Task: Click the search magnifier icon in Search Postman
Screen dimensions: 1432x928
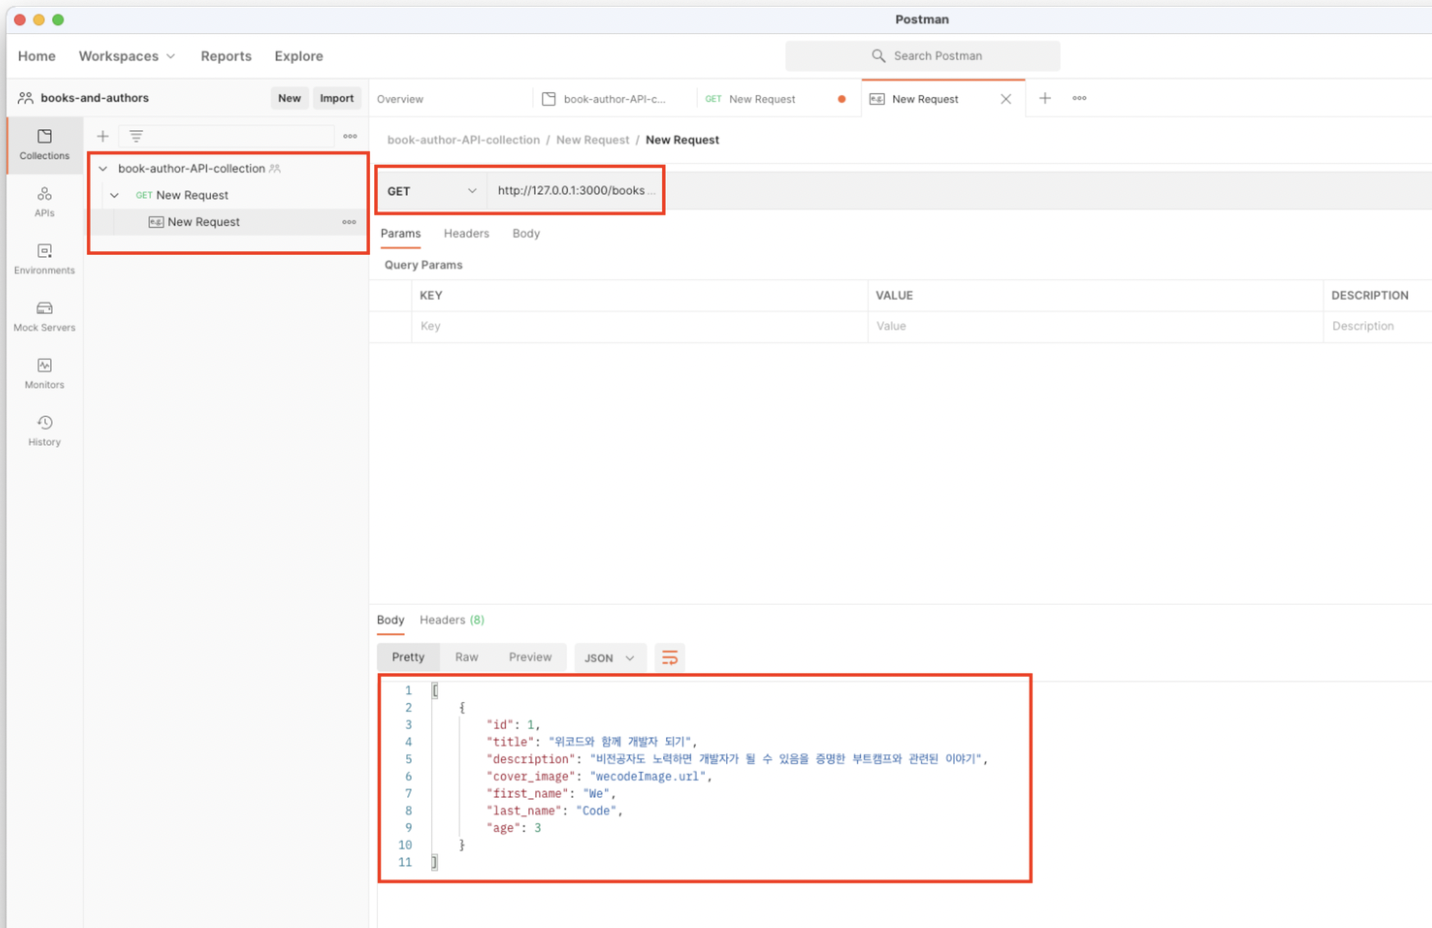Action: coord(878,56)
